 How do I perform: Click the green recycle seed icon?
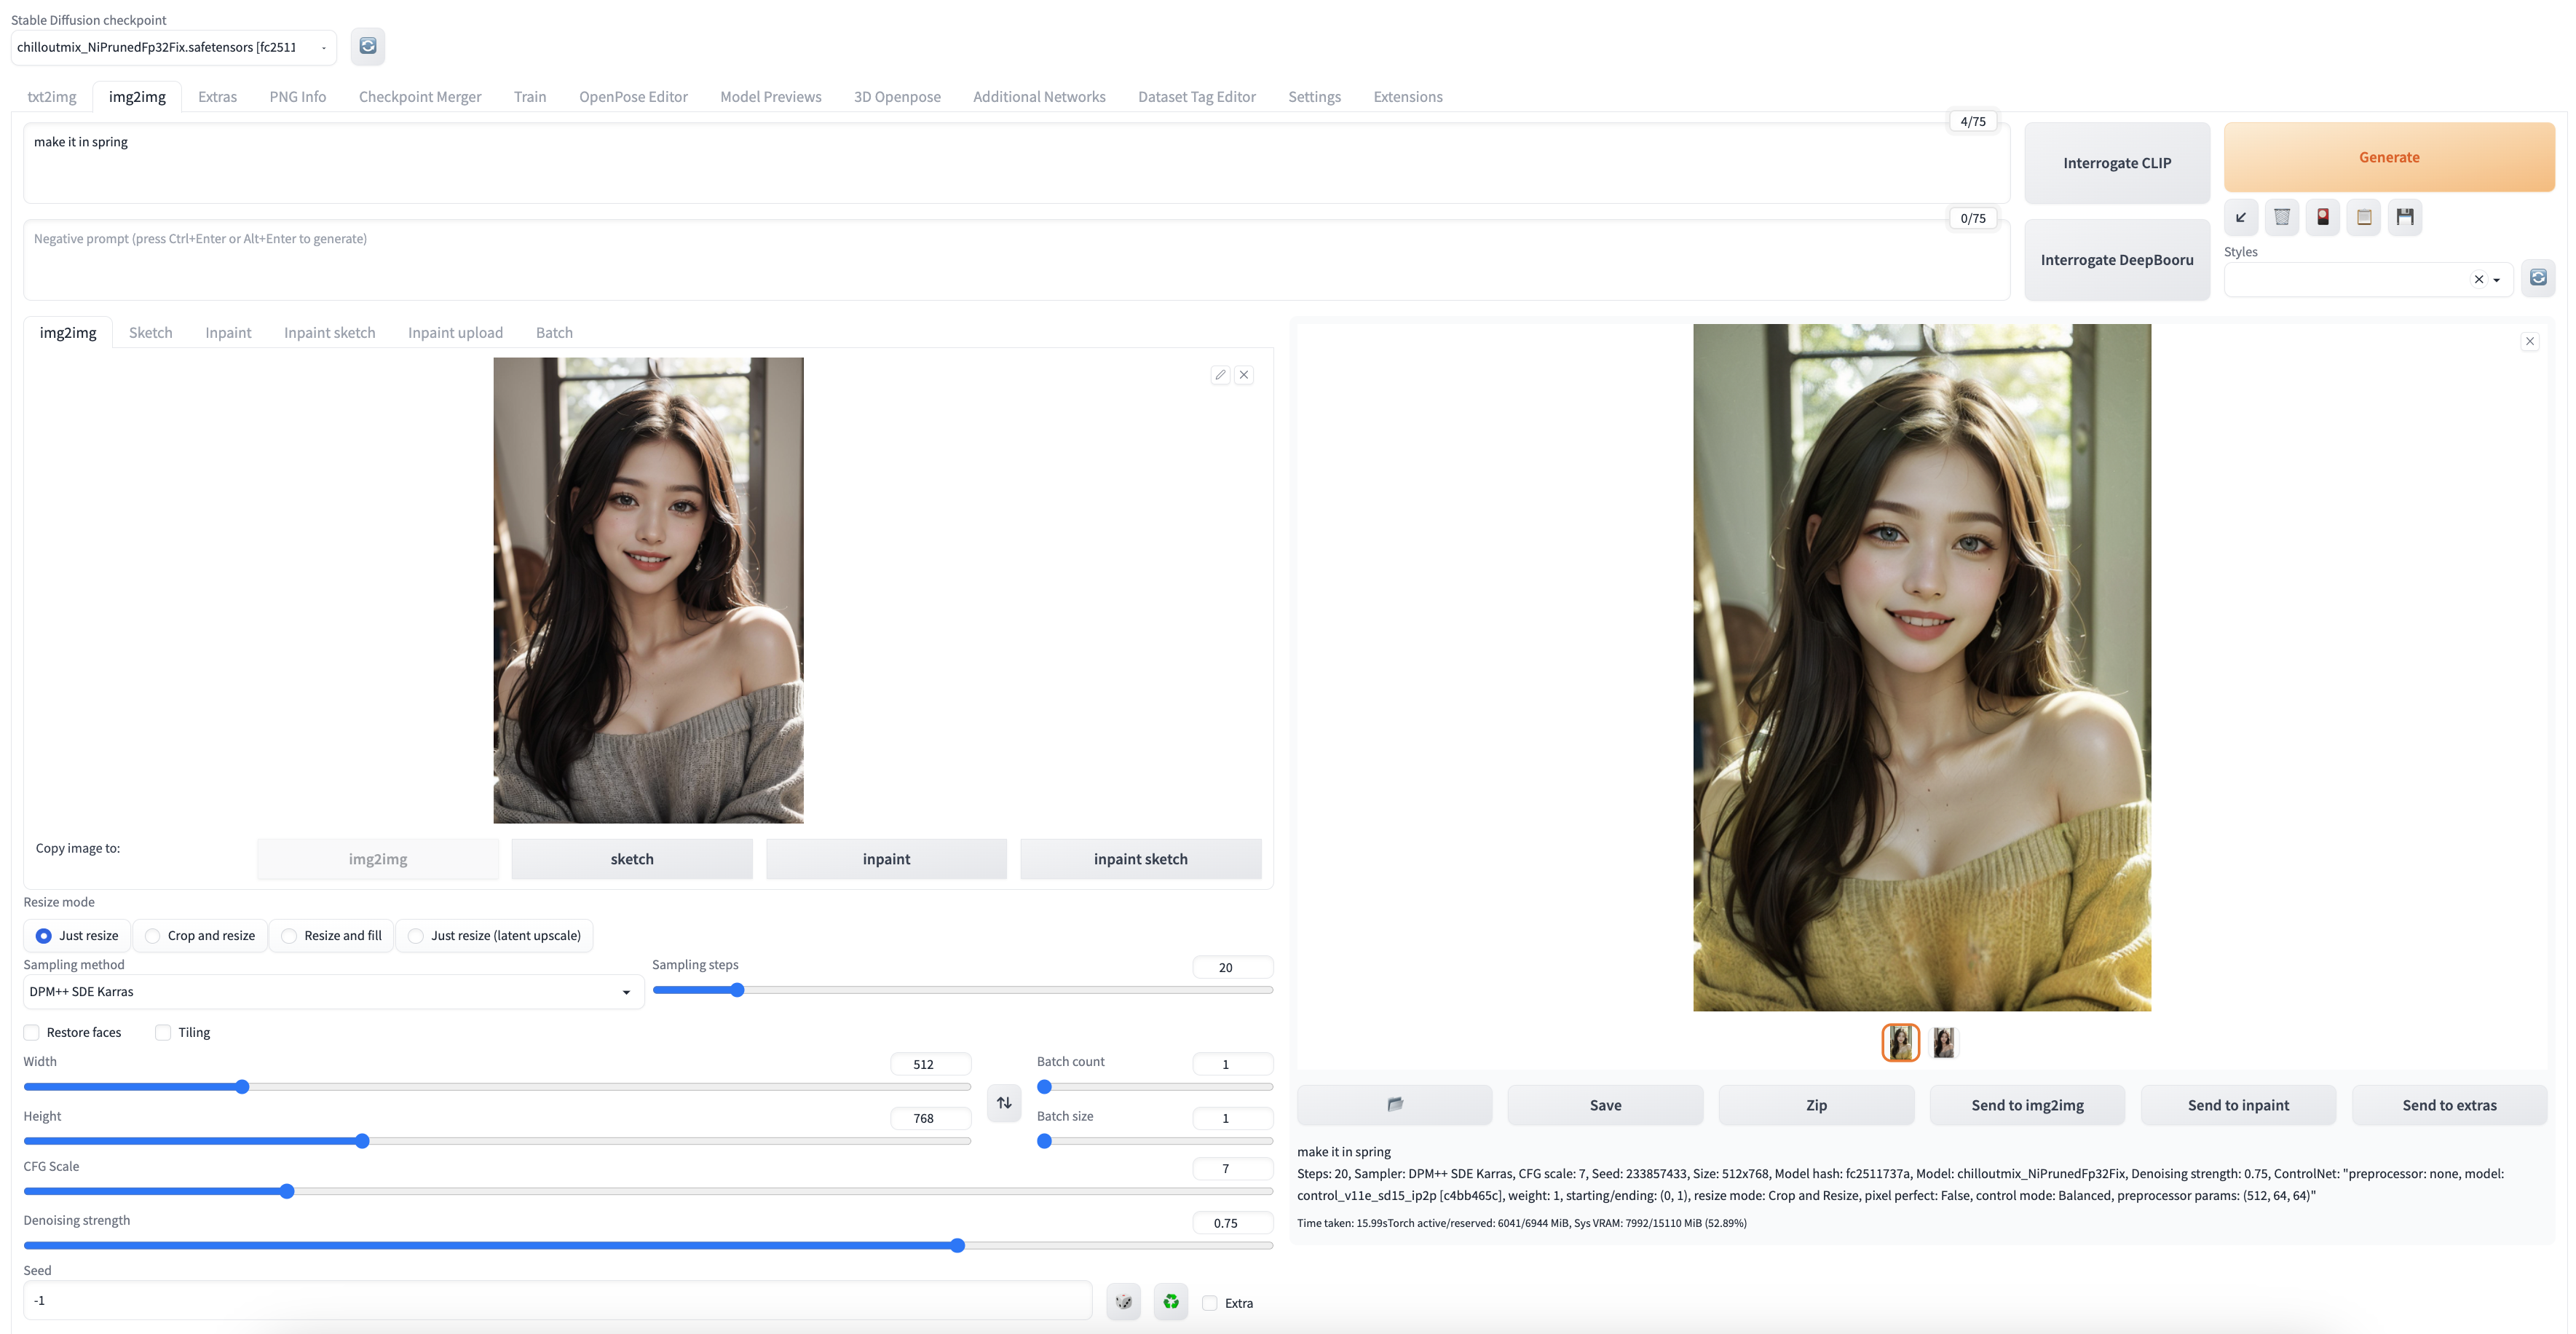click(1170, 1302)
